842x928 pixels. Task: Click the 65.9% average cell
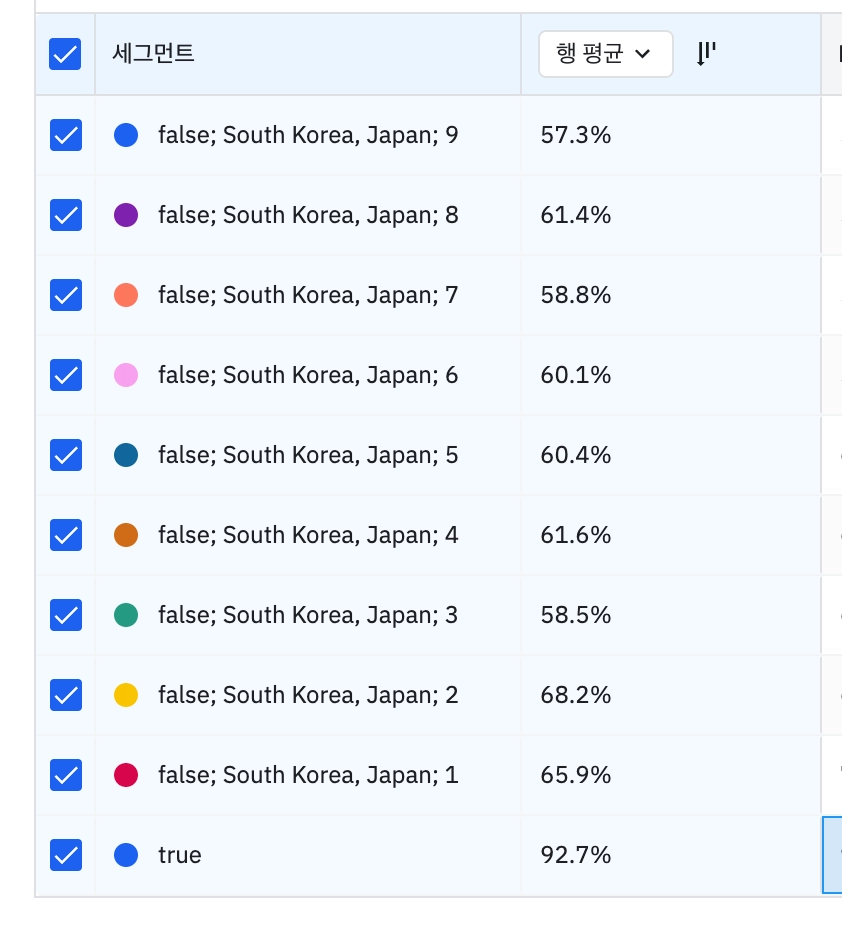point(671,775)
